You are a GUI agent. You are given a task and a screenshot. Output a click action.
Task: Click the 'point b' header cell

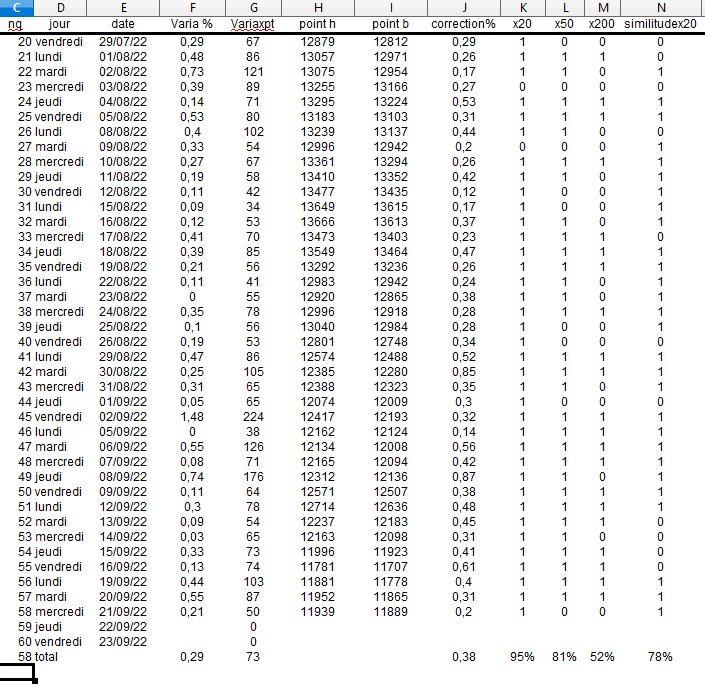(390, 24)
